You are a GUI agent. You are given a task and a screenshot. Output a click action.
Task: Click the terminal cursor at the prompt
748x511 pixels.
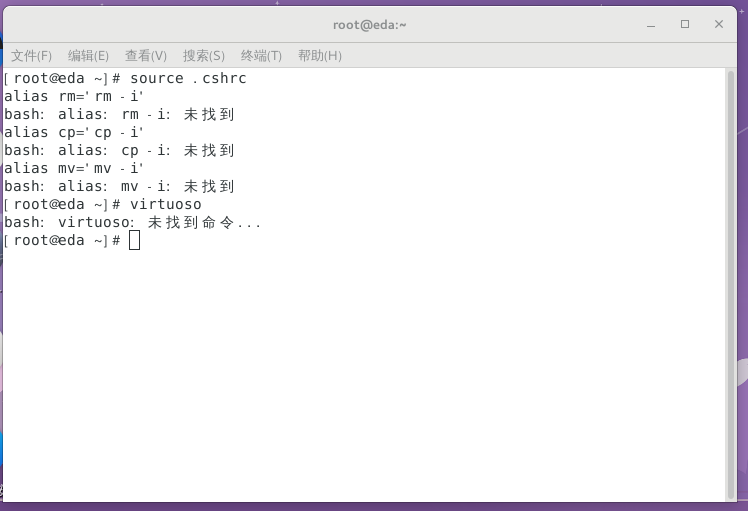click(x=135, y=240)
